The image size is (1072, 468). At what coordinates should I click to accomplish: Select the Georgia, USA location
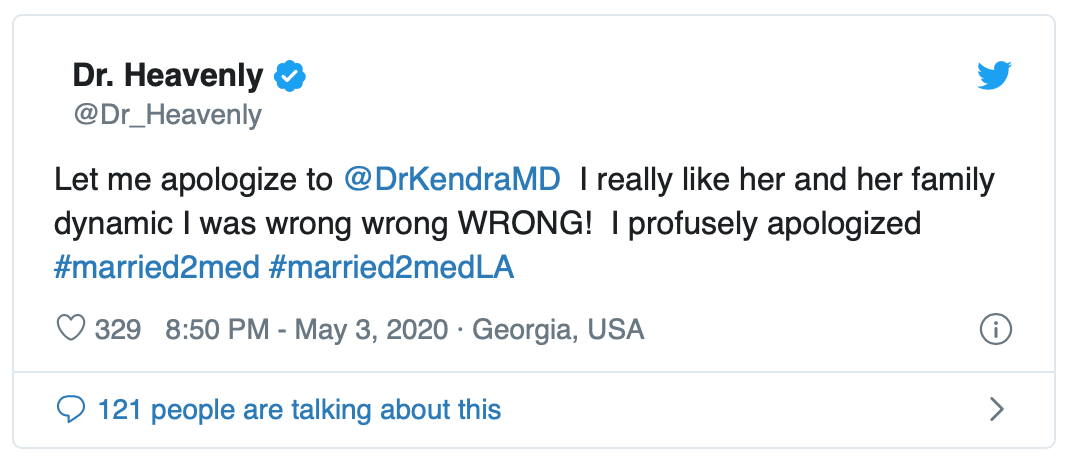[558, 329]
